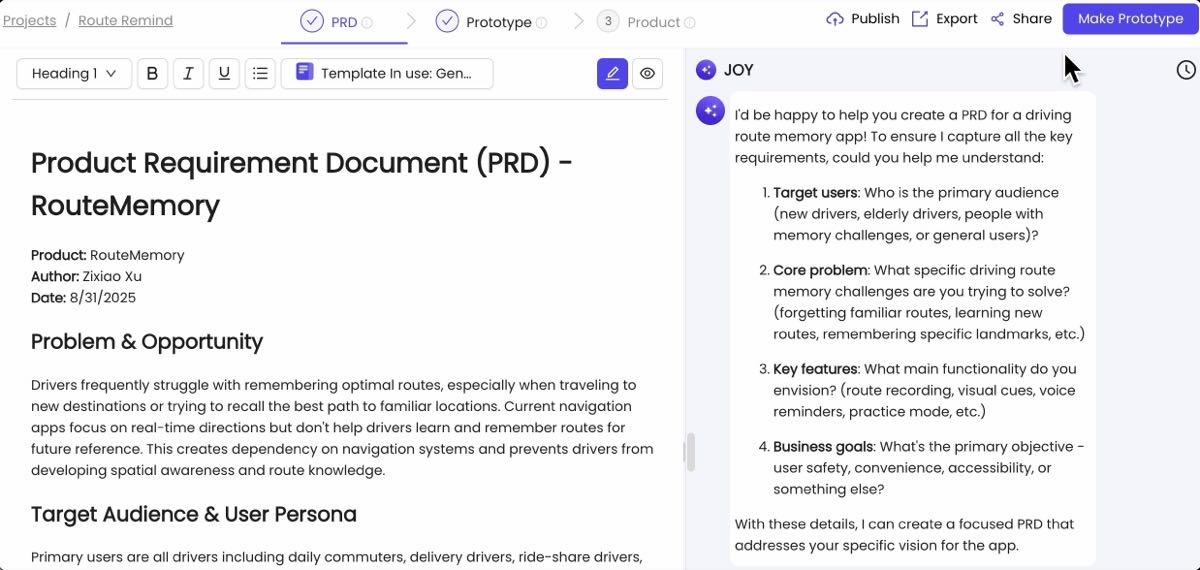Viewport: 1200px width, 570px height.
Task: Click the info icon beside Prototype
Action: 541,23
